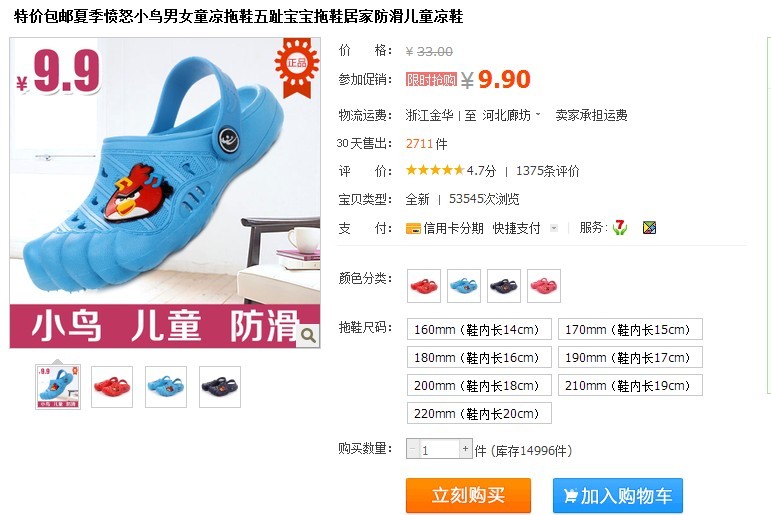This screenshot has width=771, height=515.
Task: Click the credit card installment icon
Action: (x=413, y=228)
